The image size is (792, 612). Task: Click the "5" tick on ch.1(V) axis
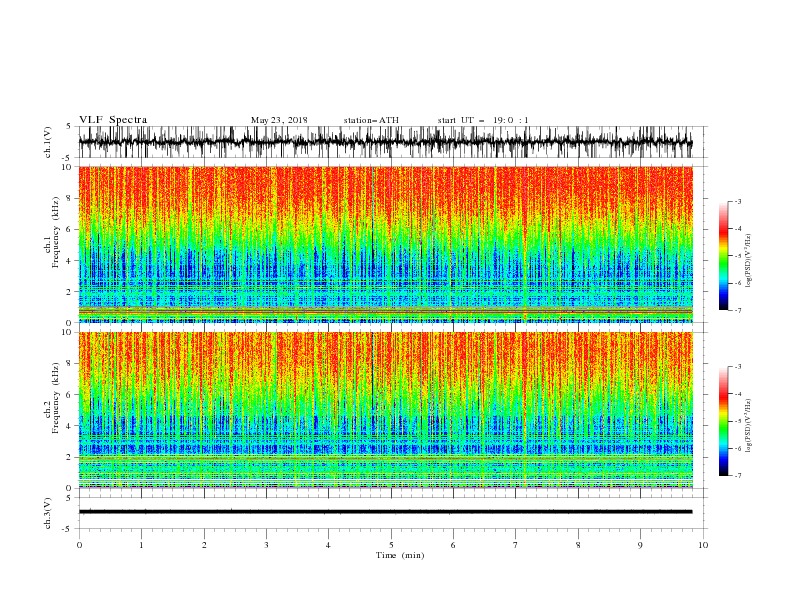tap(69, 127)
